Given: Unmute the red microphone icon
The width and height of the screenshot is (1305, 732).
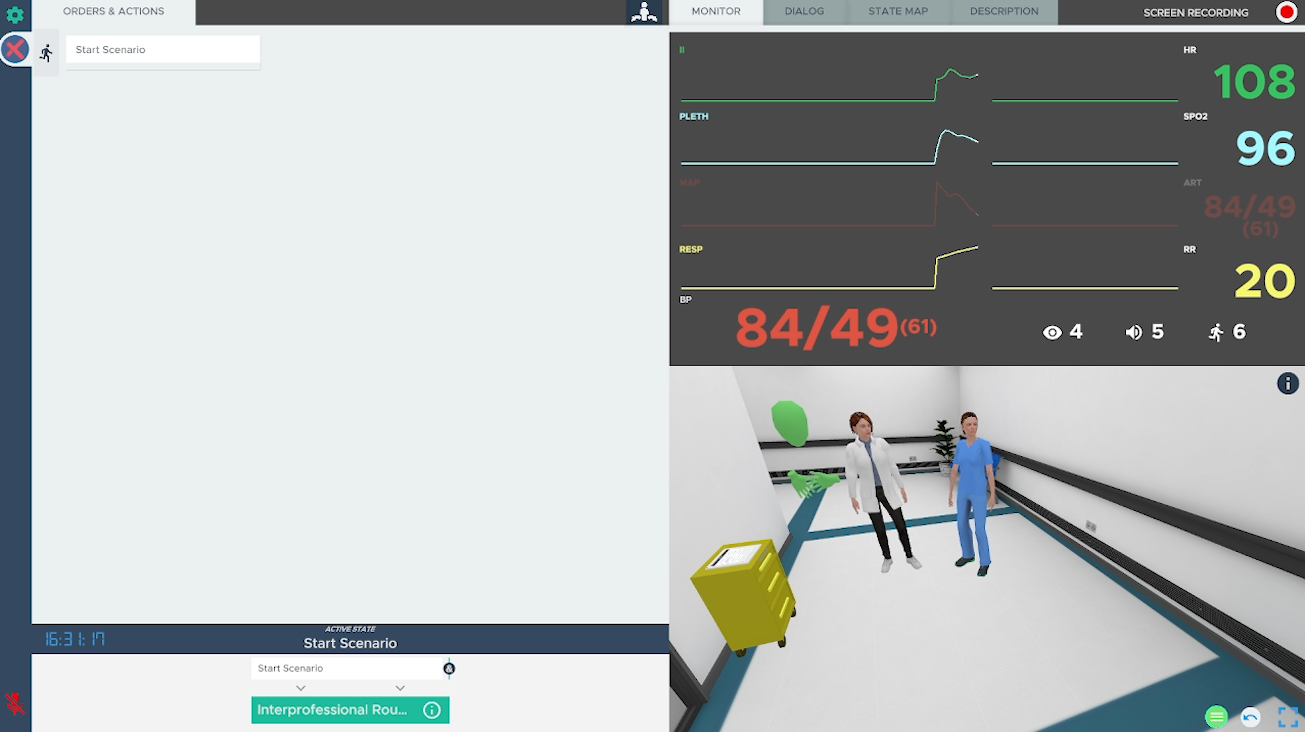Looking at the screenshot, I should (15, 704).
